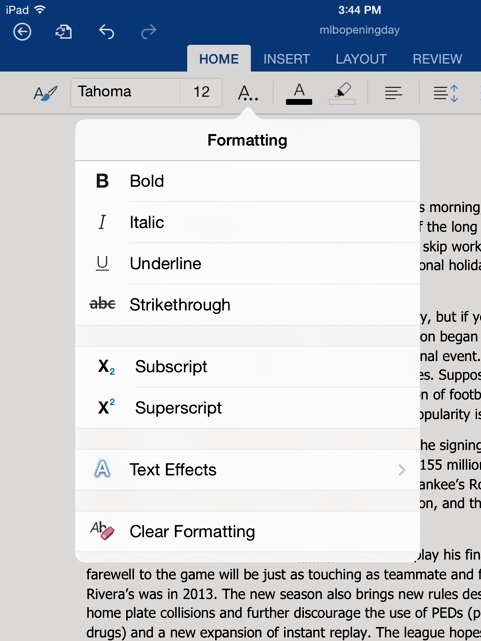This screenshot has height=641, width=481.
Task: Toggle Bold formatting in list
Action: 247,181
